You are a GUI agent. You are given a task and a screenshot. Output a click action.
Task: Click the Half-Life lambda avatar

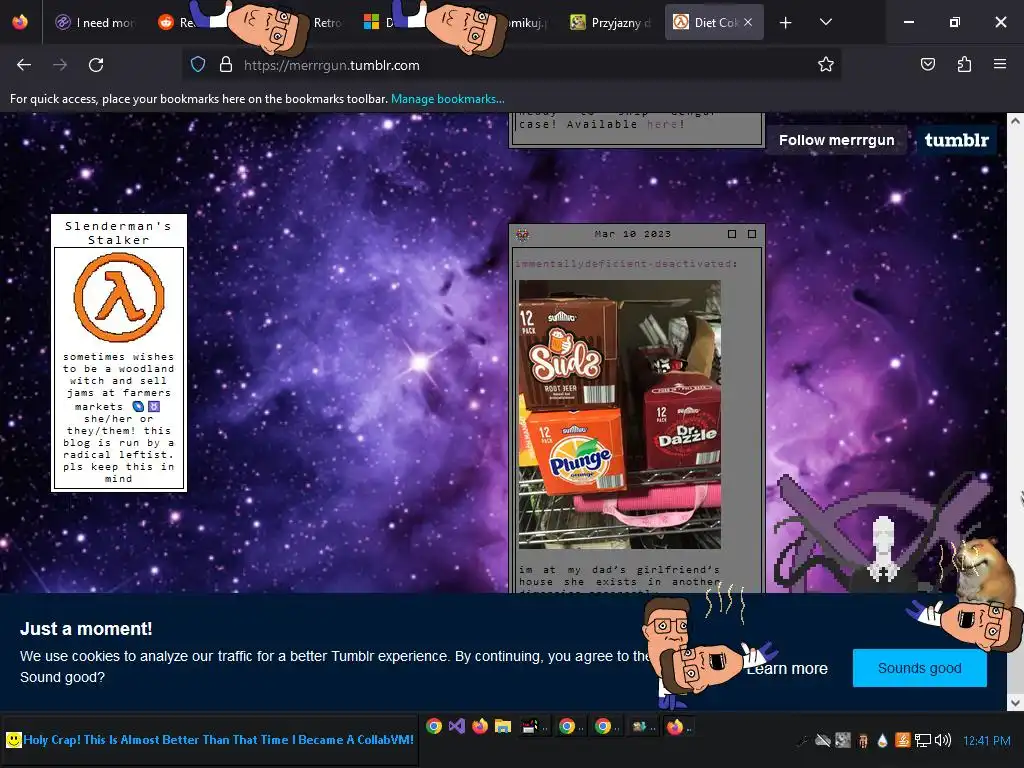pos(119,297)
